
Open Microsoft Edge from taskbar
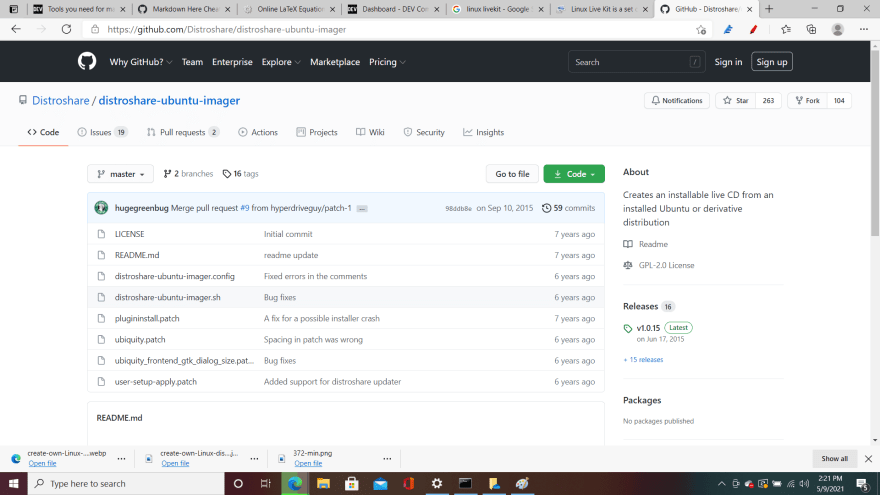click(295, 483)
